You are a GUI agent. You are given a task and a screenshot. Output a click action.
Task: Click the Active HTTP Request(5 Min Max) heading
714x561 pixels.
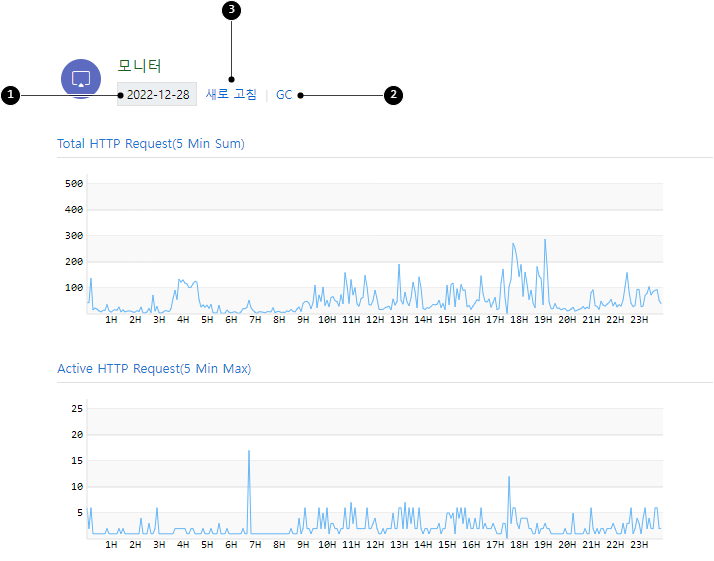click(x=154, y=368)
